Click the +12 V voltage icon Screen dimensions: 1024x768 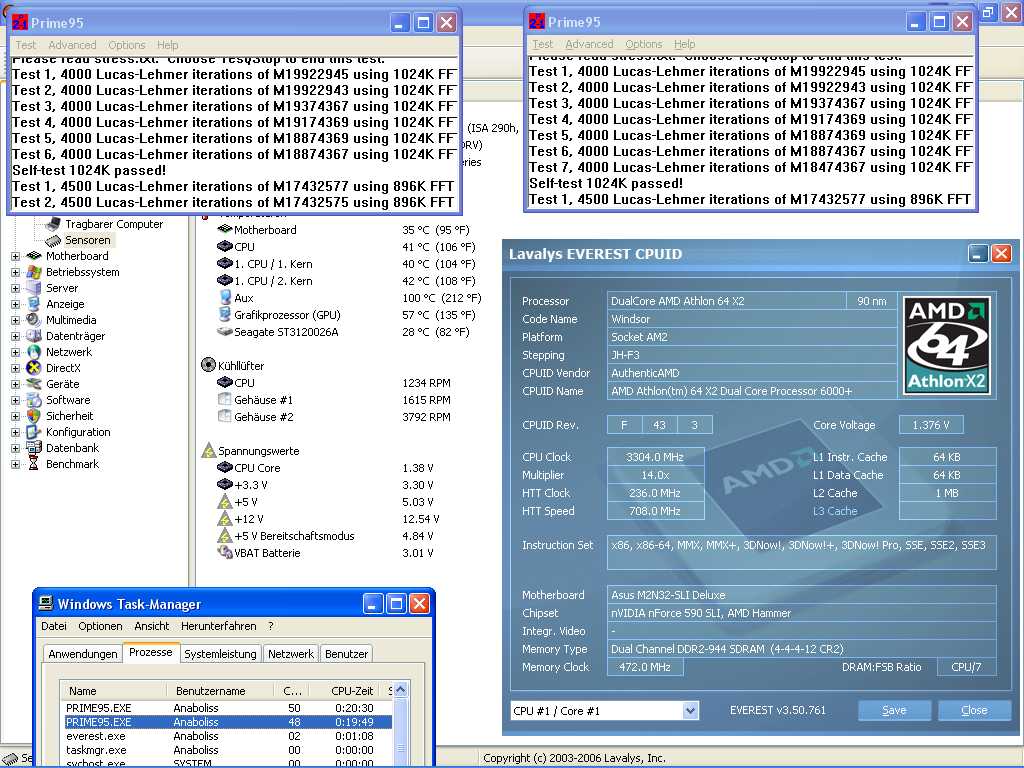(x=225, y=519)
